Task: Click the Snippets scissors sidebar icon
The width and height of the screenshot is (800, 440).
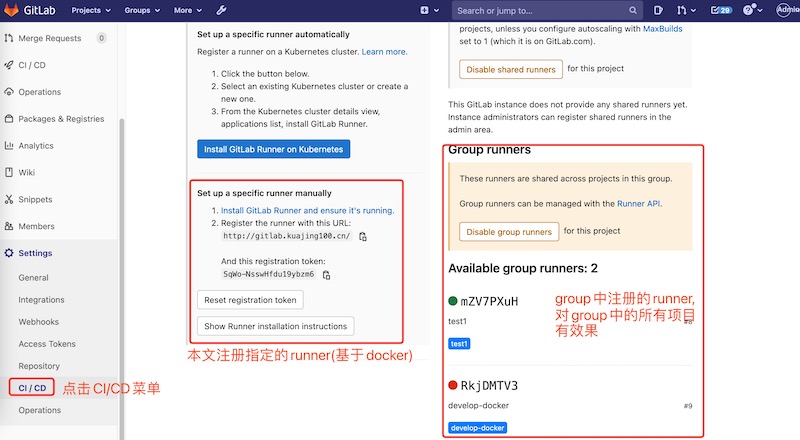Action: pyautogui.click(x=9, y=199)
